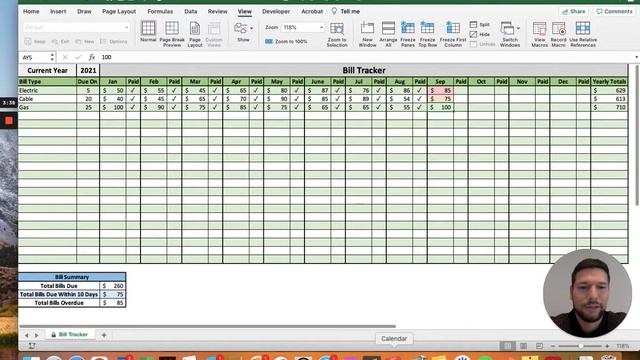Click the Split window button
This screenshot has width=640, height=360.
(480, 25)
